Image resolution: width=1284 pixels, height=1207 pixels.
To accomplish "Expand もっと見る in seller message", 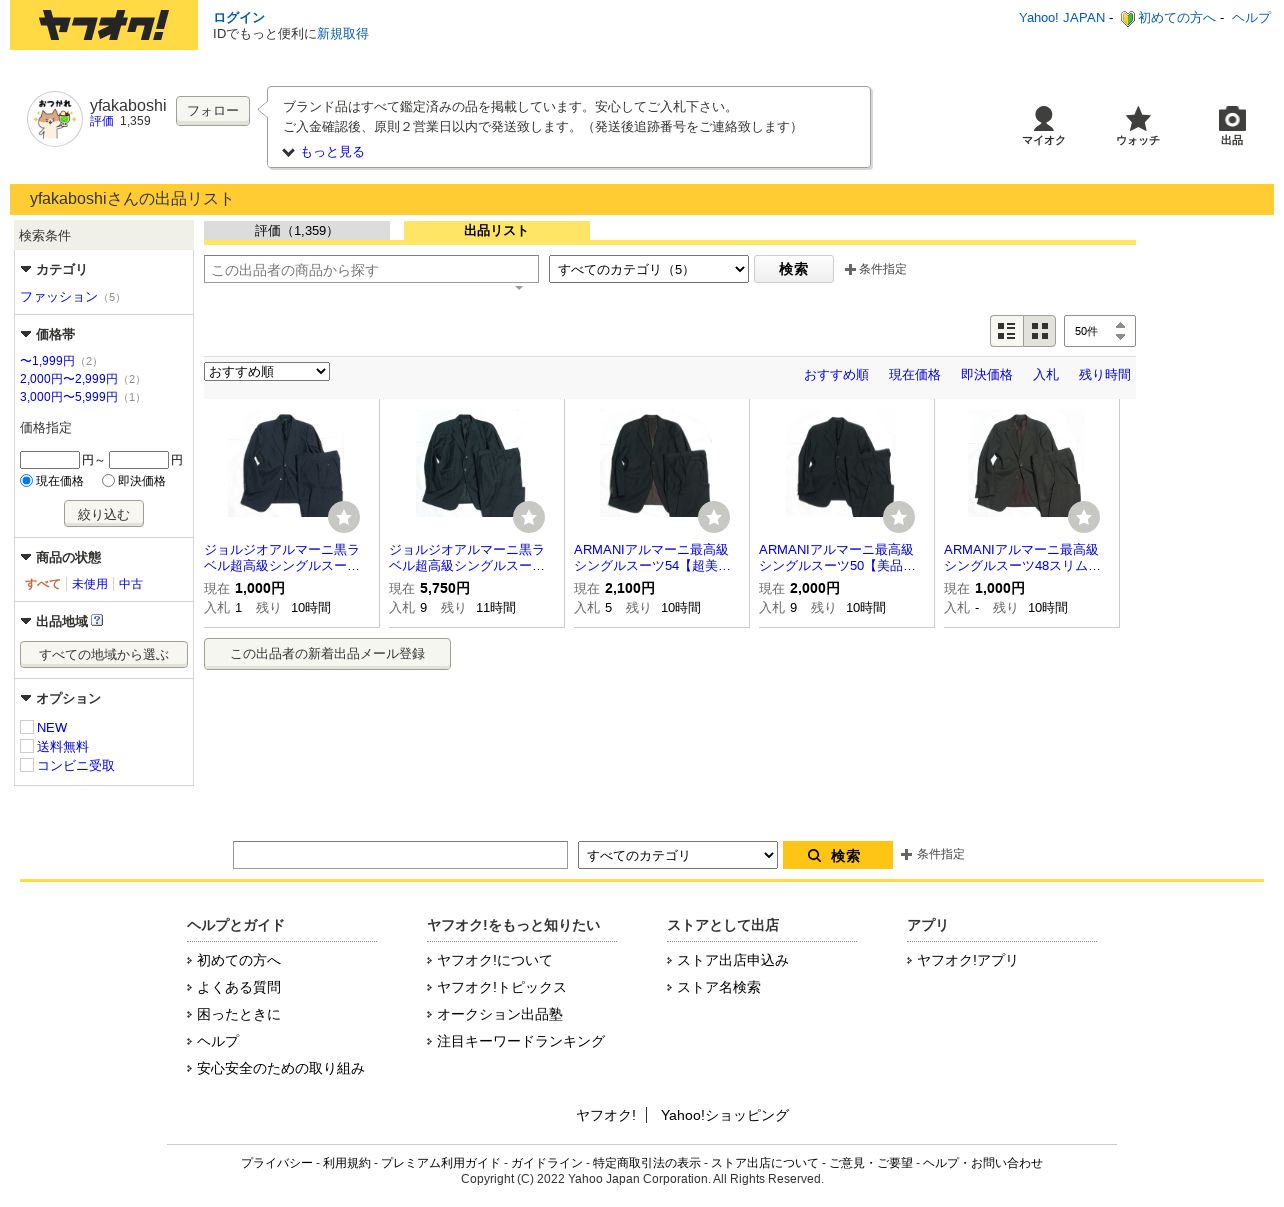I will pos(323,152).
